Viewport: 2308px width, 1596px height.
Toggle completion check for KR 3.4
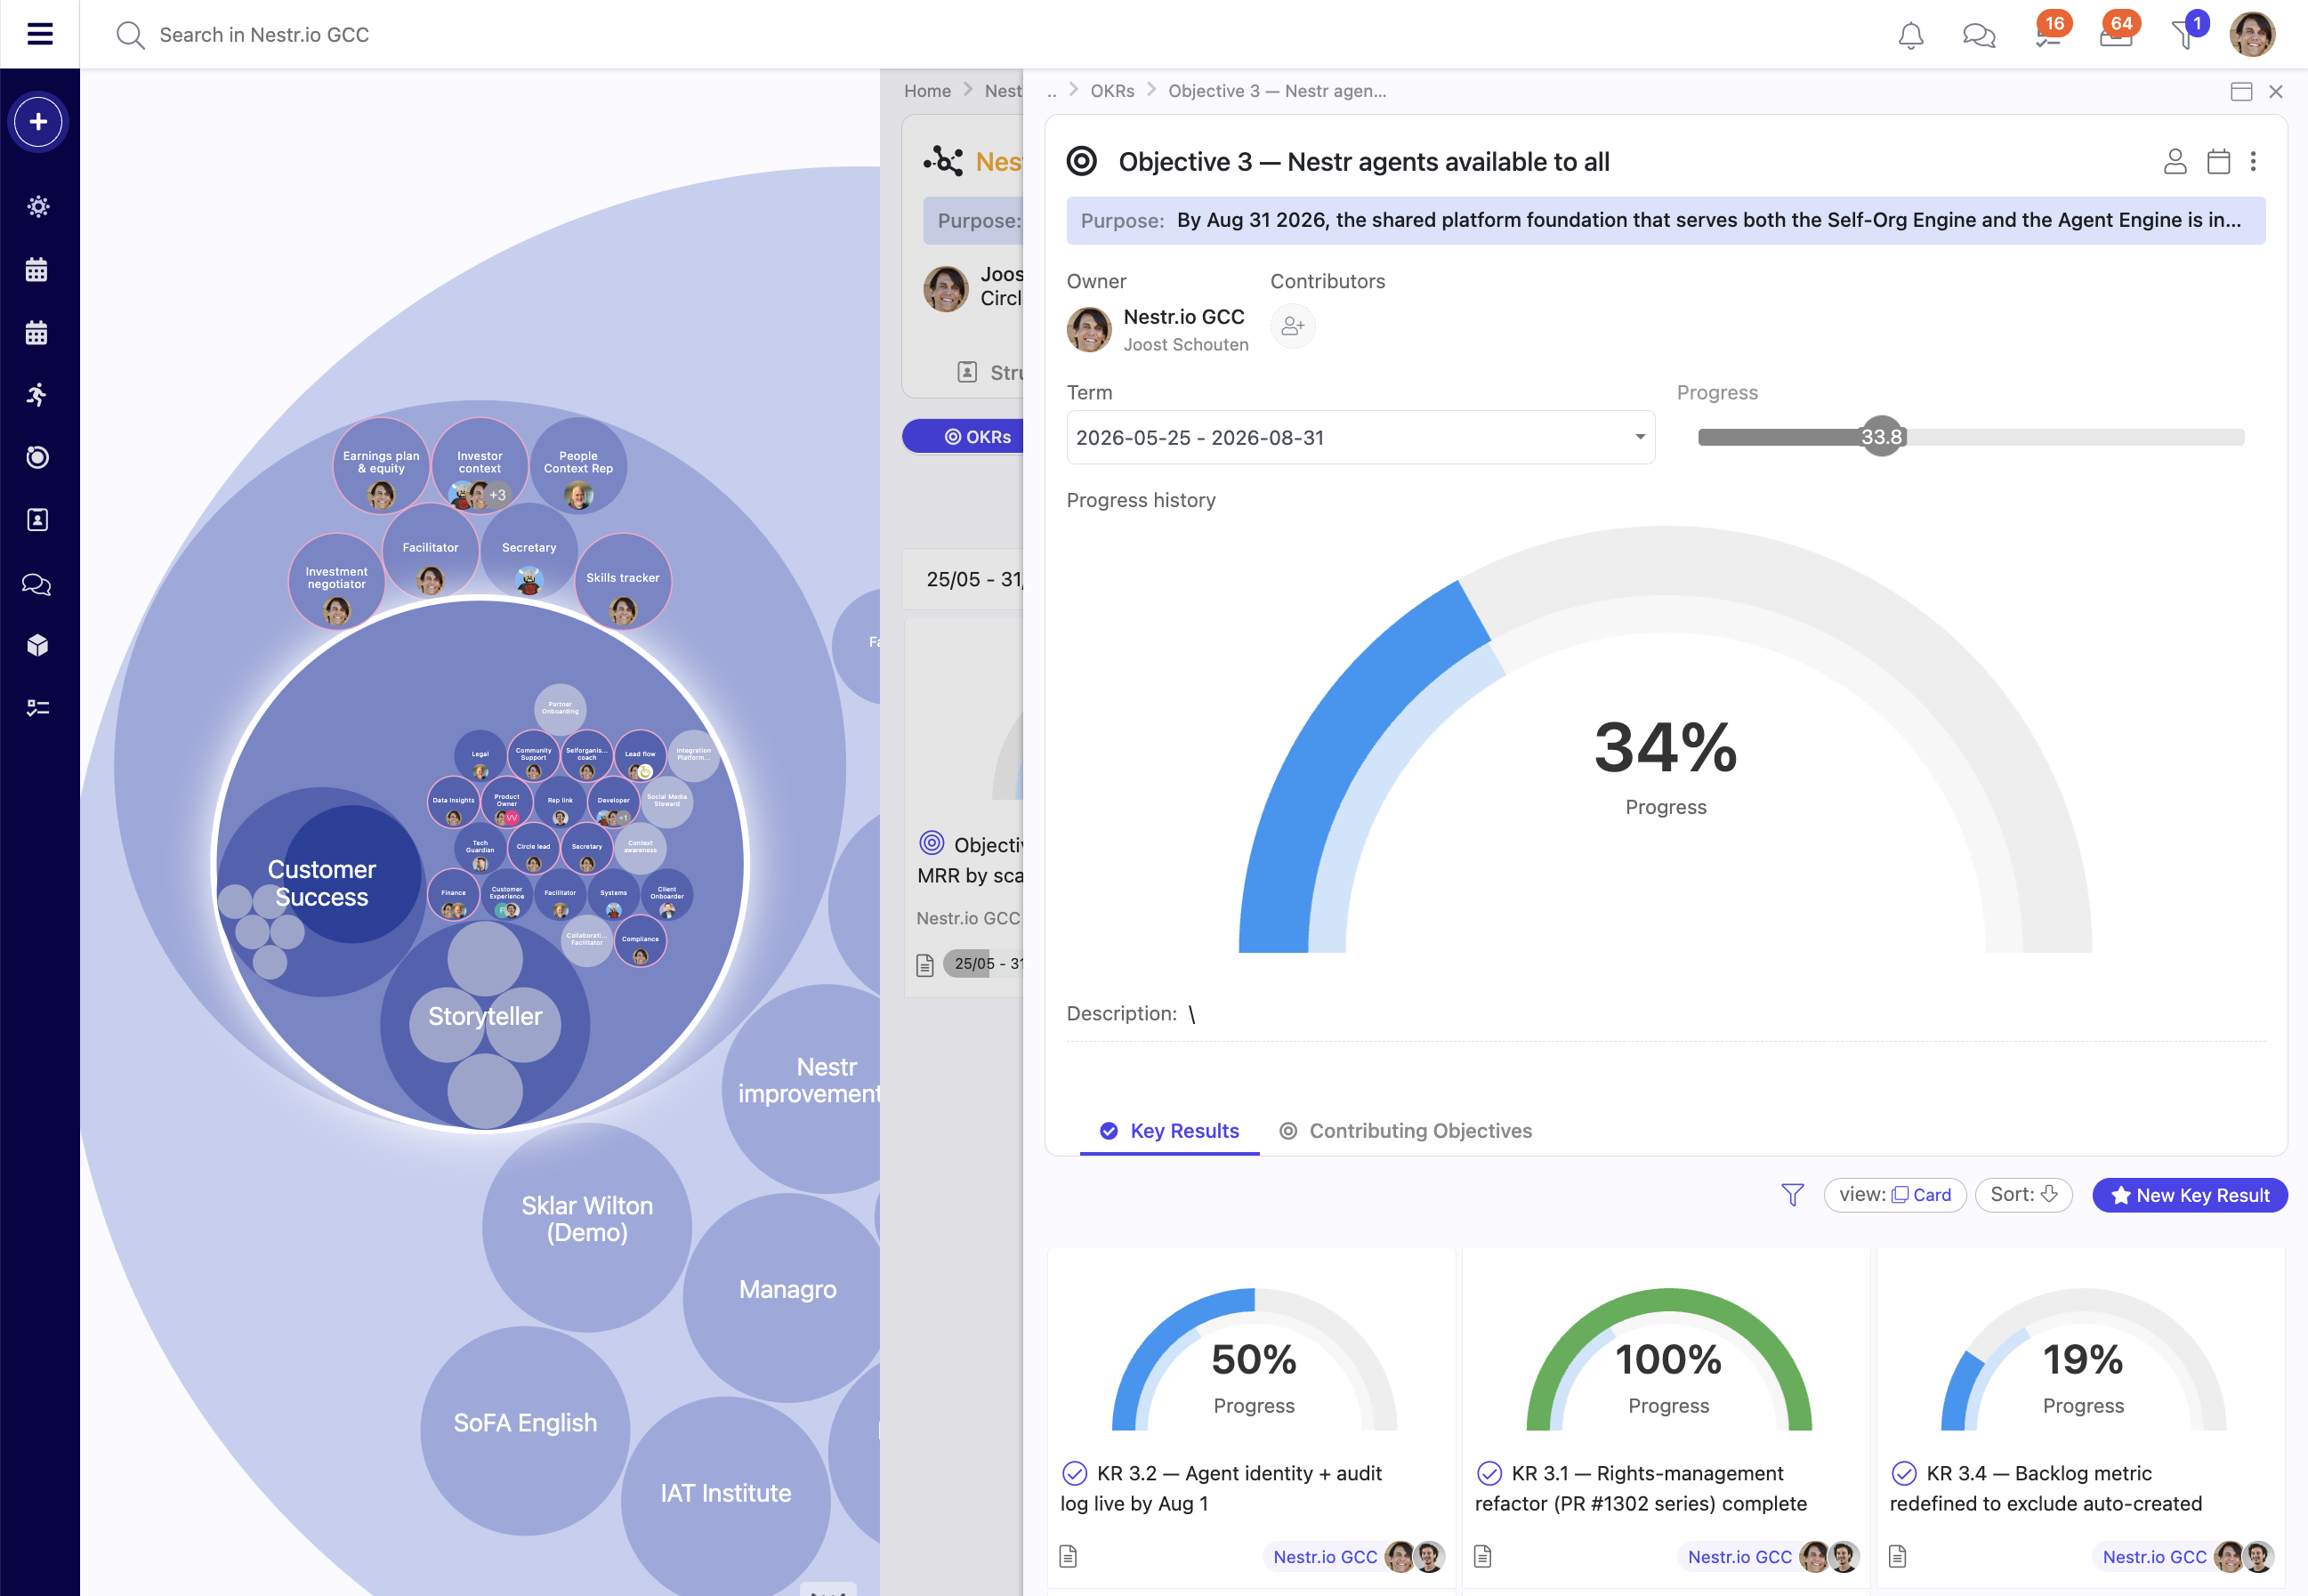(1904, 1473)
